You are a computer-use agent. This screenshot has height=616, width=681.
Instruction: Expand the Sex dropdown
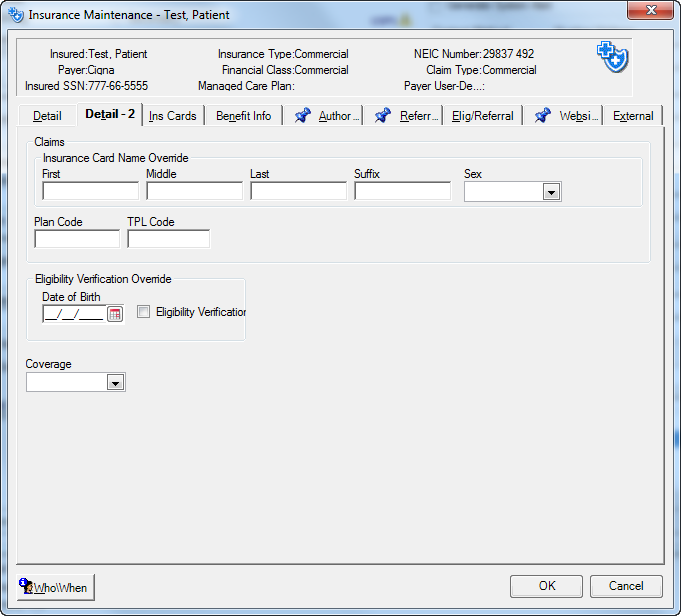pyautogui.click(x=550, y=192)
